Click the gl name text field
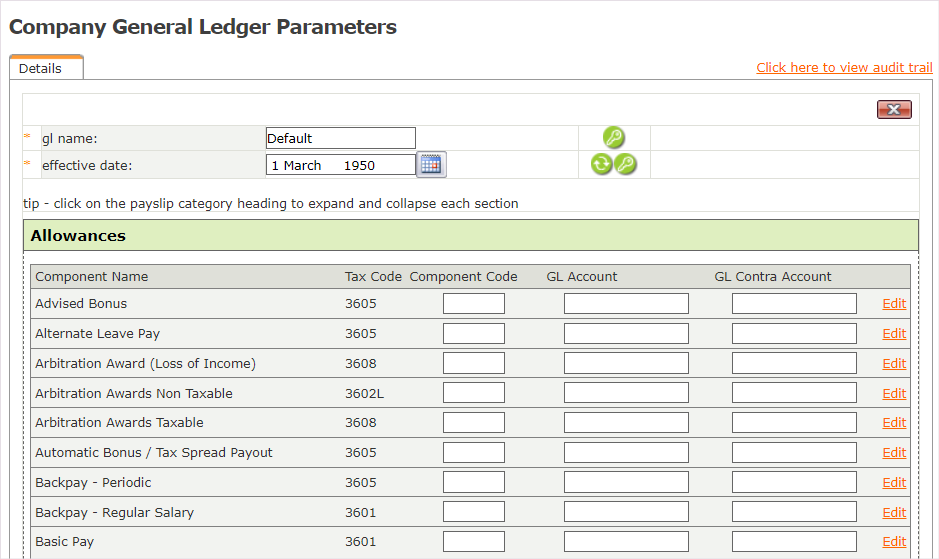 [x=340, y=138]
